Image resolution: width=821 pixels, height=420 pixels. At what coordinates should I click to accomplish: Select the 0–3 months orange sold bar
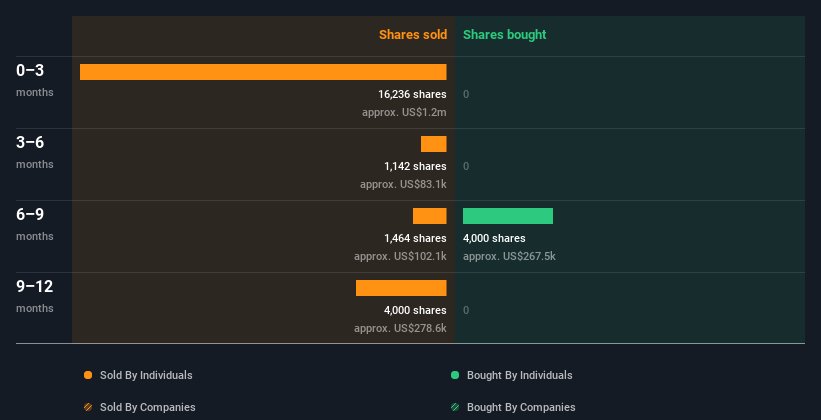click(x=263, y=72)
